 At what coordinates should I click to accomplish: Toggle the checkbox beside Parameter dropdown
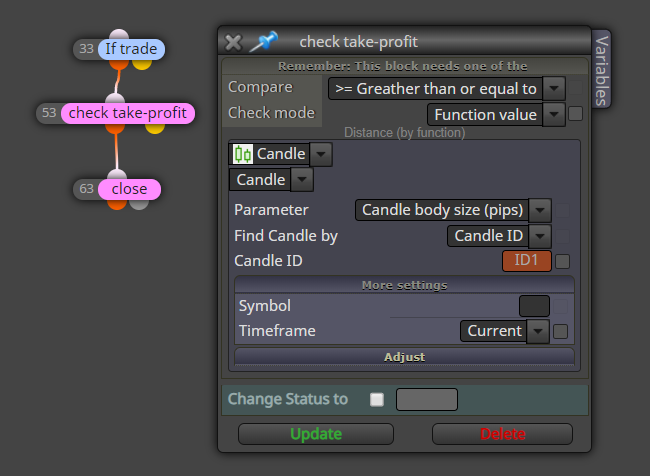[x=562, y=210]
